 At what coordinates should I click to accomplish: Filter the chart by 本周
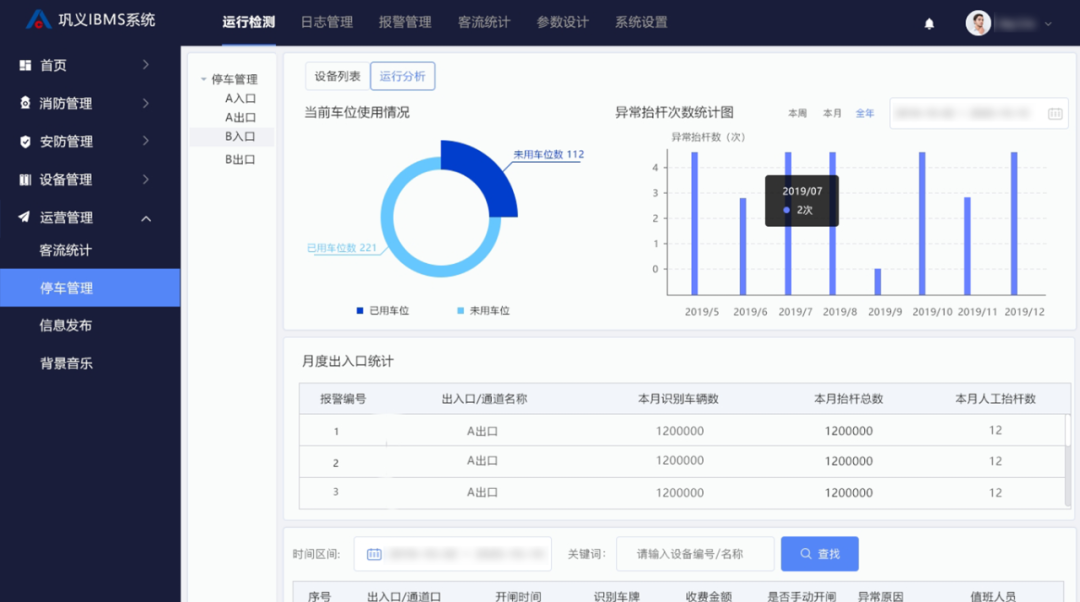point(798,113)
